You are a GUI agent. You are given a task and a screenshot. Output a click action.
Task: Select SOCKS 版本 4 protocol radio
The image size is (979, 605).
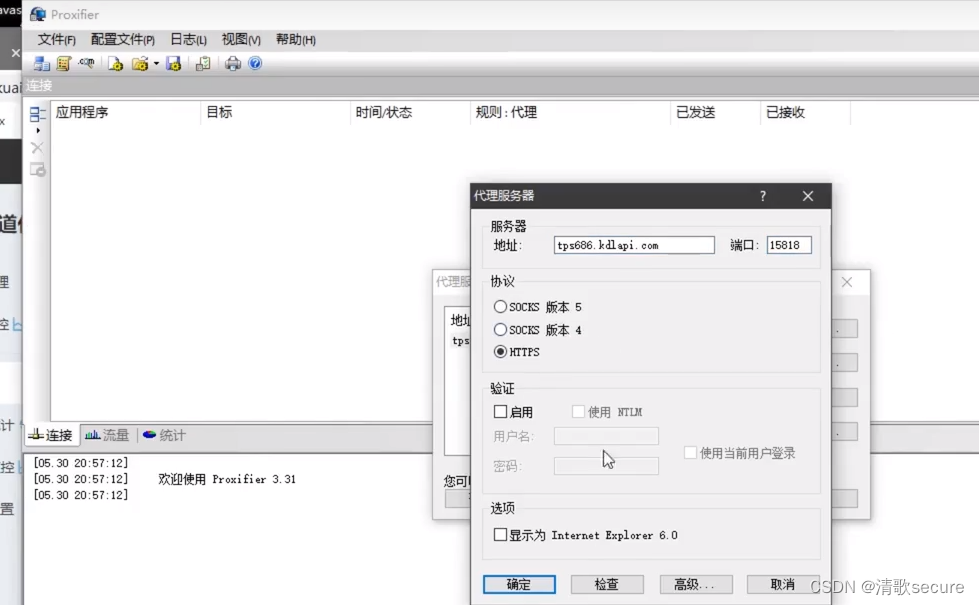click(x=500, y=329)
